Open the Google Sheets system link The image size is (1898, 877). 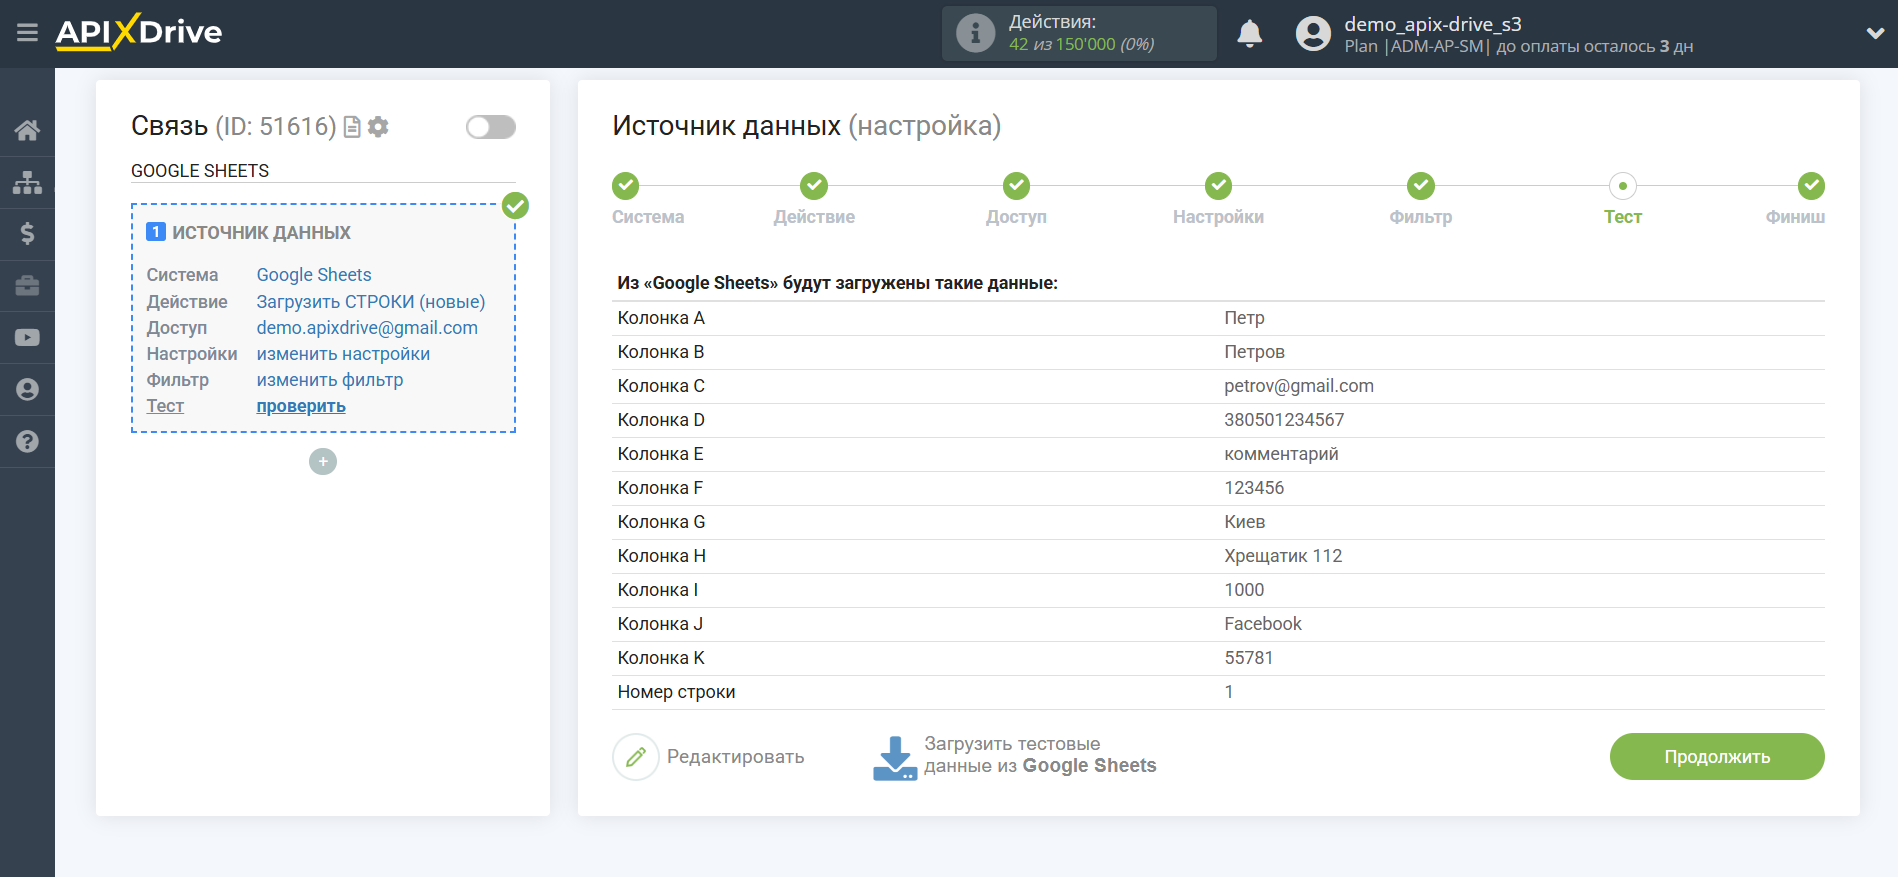(x=314, y=275)
